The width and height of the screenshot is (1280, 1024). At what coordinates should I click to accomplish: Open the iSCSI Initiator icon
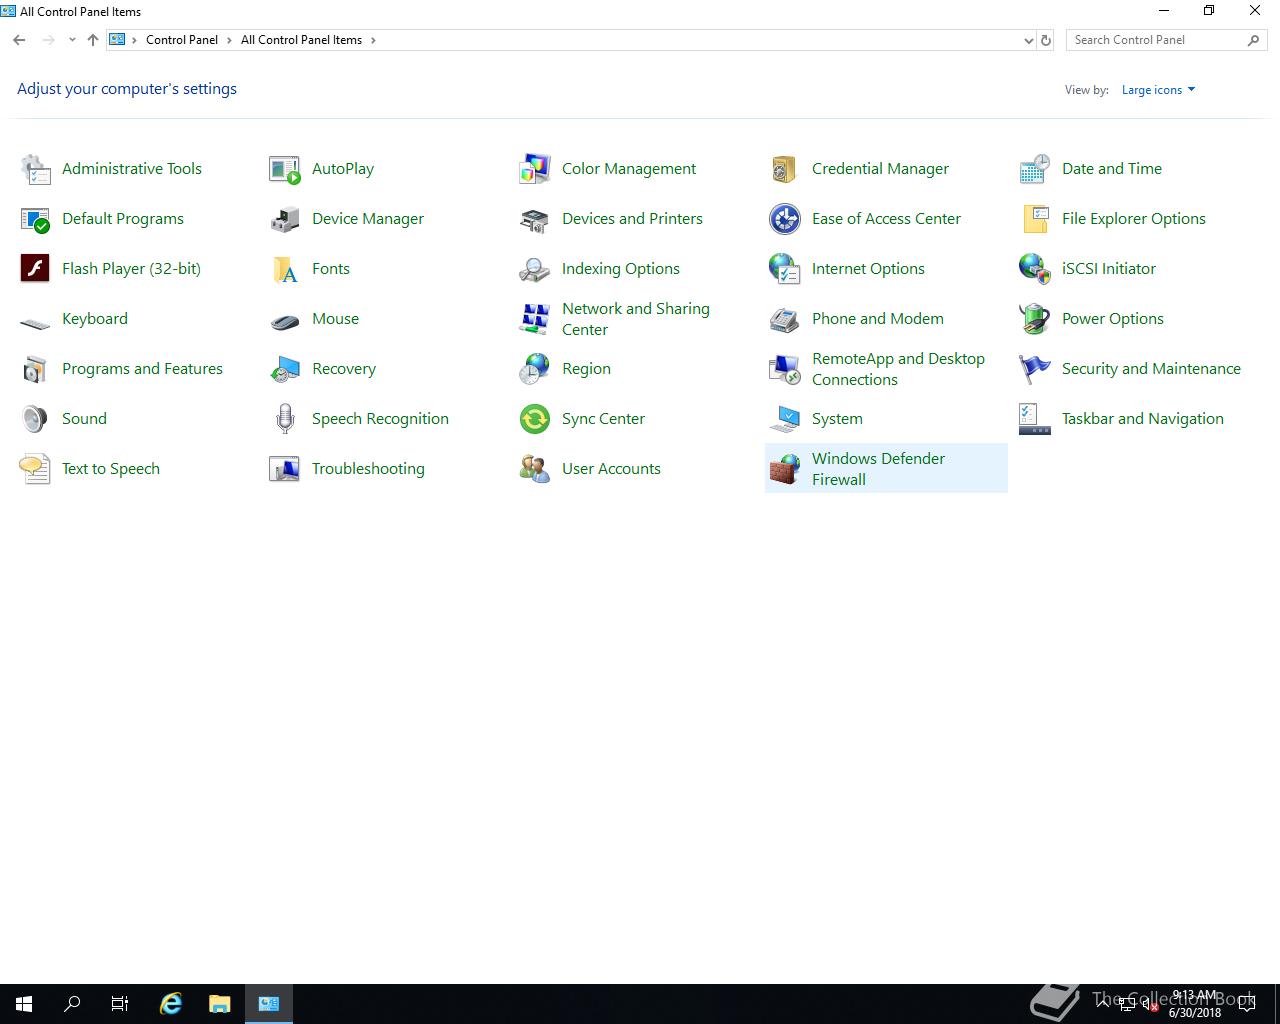pos(1035,269)
